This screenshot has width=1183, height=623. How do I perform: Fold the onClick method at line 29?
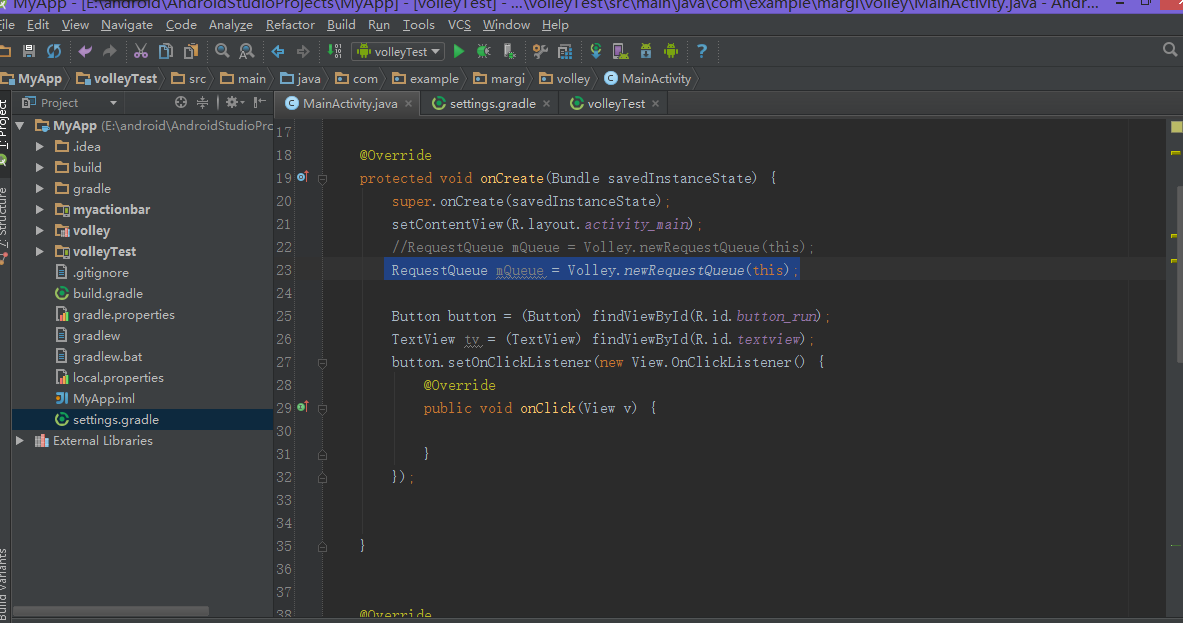point(322,410)
